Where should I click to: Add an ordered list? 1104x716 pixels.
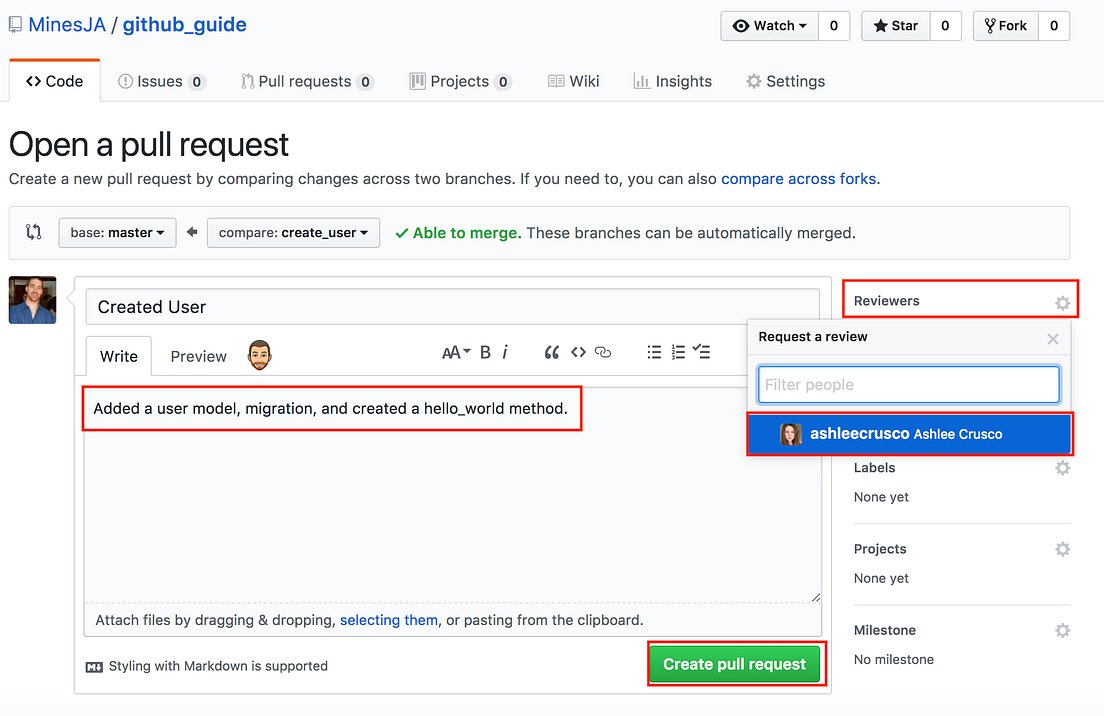coord(678,352)
